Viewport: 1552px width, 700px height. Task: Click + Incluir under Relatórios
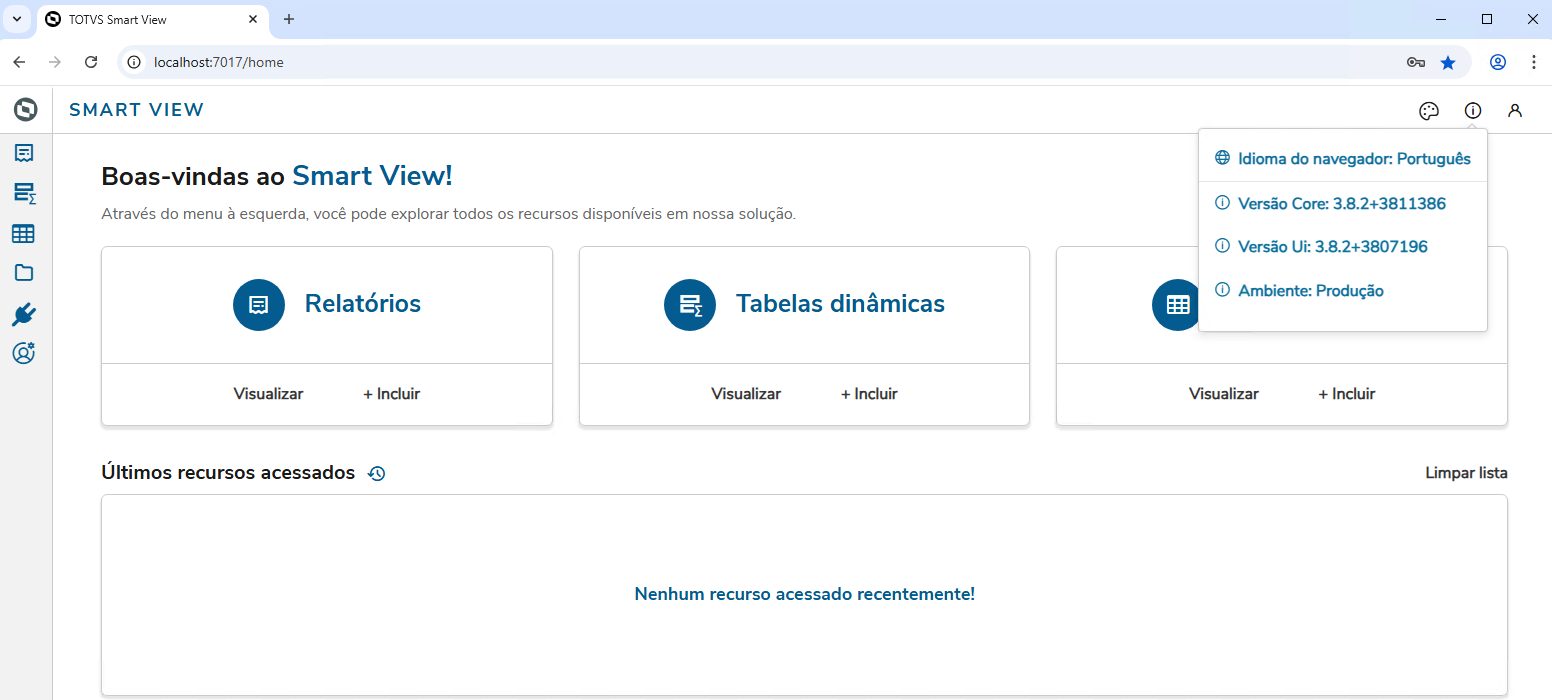(x=391, y=394)
